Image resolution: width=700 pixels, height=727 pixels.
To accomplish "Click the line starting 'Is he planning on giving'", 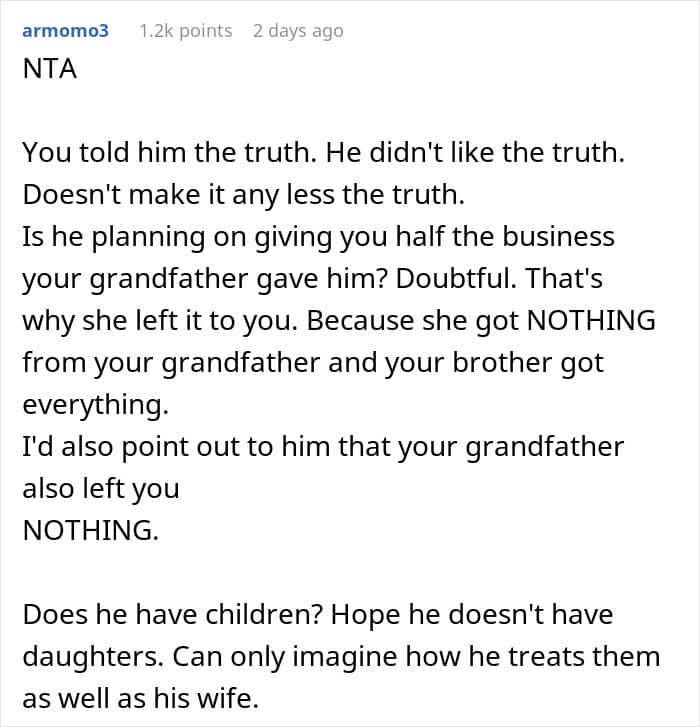I will point(318,237).
